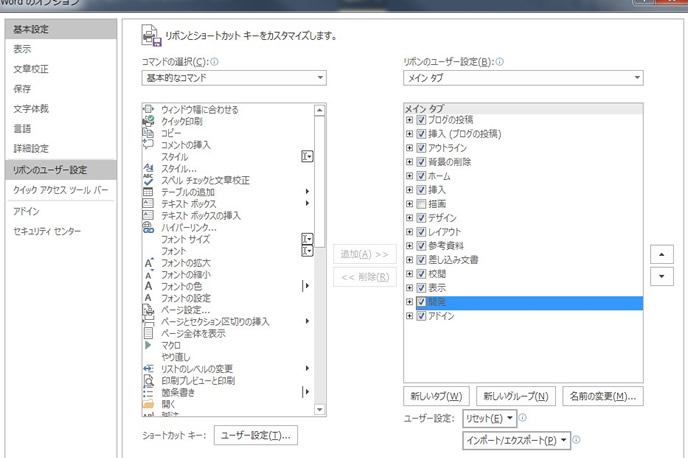Open the コマンドの選択 dropdown
Screen dimensions: 688x458
[234, 78]
